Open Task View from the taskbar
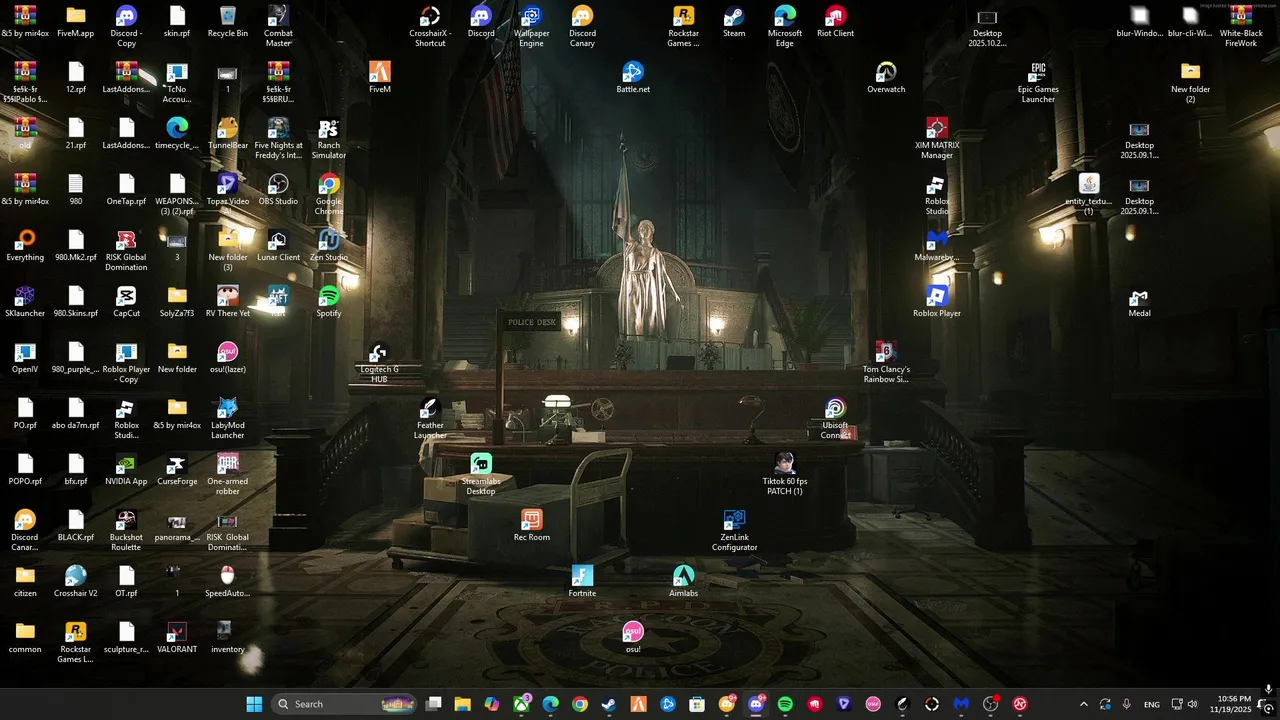The height and width of the screenshot is (720, 1280). pyautogui.click(x=434, y=704)
